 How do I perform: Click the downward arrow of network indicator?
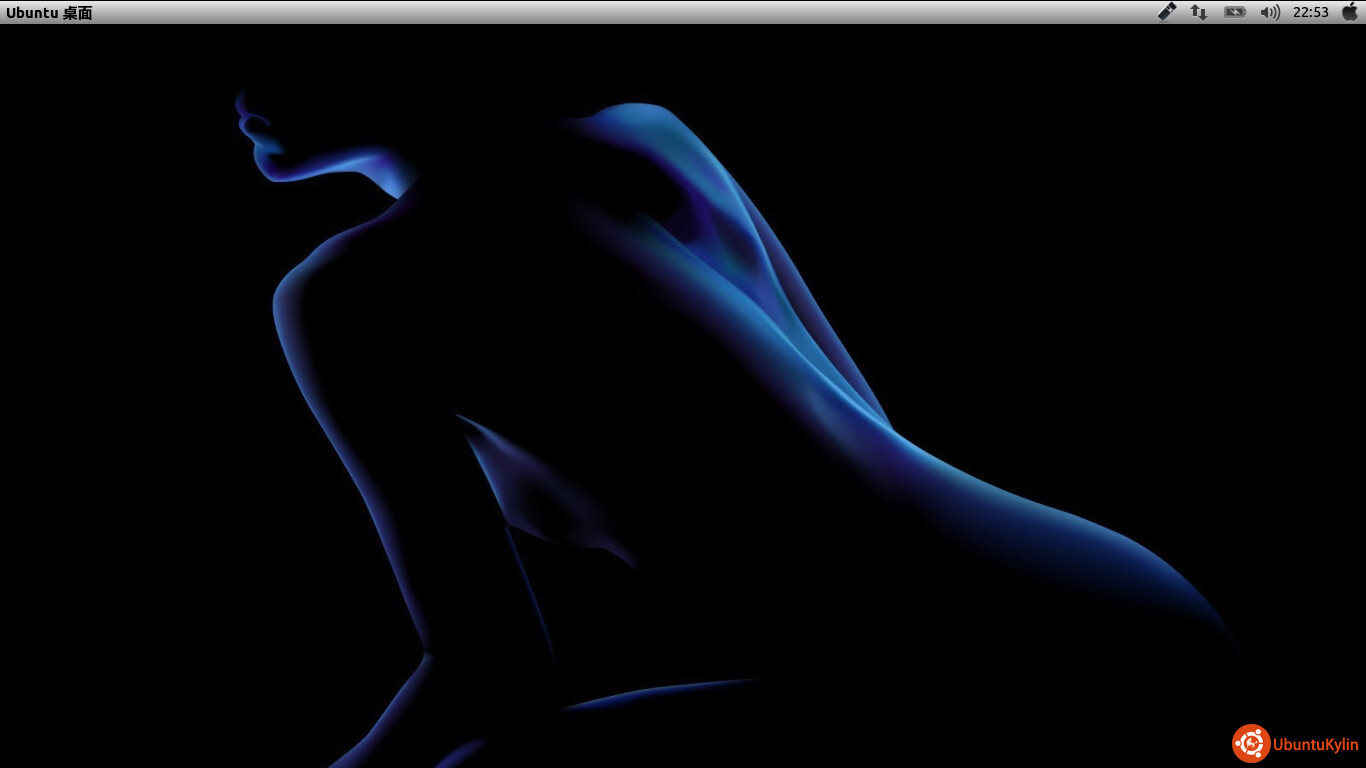(1202, 14)
